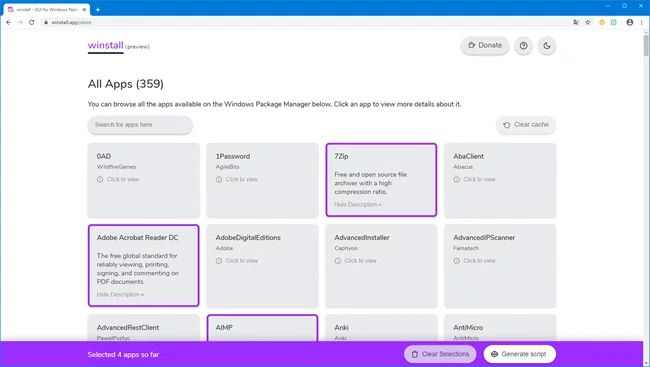Bookmark this page with star icon
Image resolution: width=650 pixels, height=367 pixels.
tap(587, 22)
